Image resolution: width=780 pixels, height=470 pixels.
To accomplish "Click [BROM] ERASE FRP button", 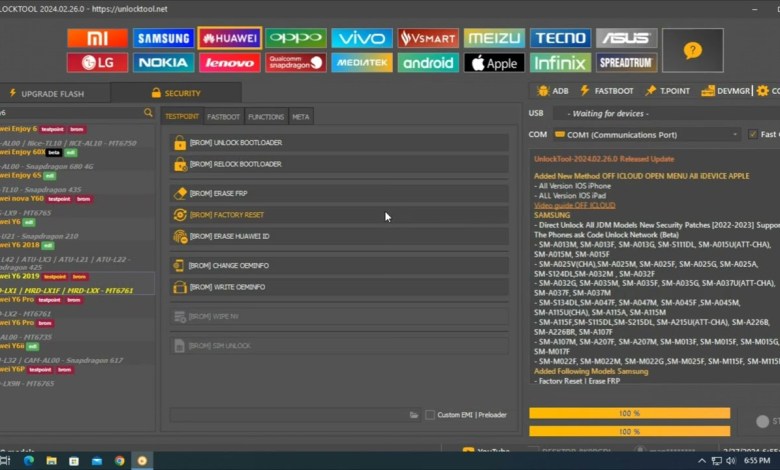I will pos(338,193).
